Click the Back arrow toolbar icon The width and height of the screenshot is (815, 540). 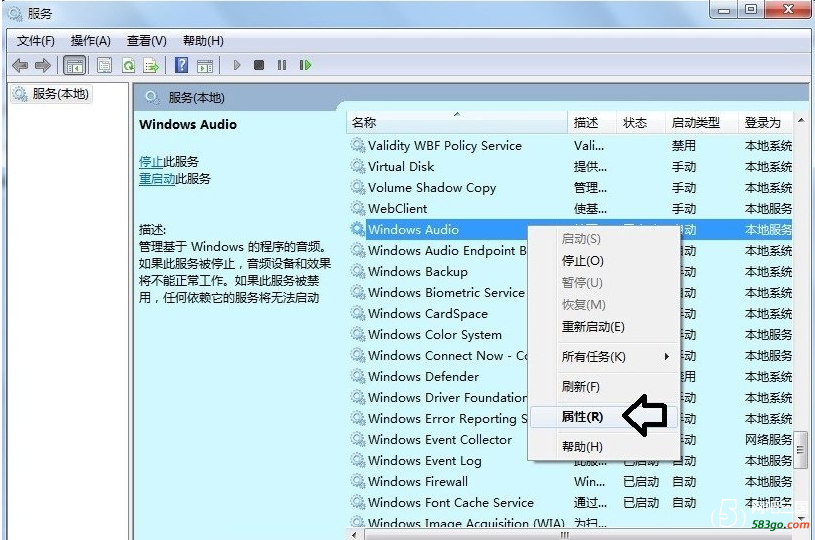point(20,65)
